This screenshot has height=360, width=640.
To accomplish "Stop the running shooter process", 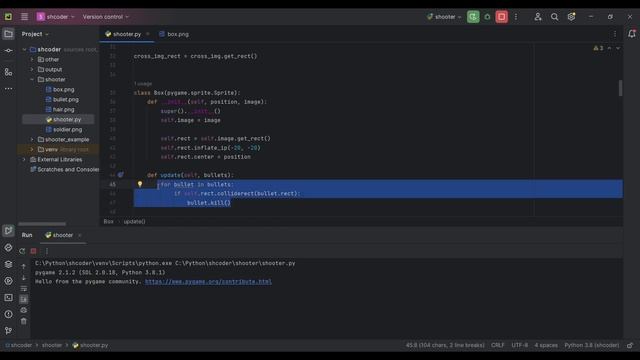I will click(502, 17).
